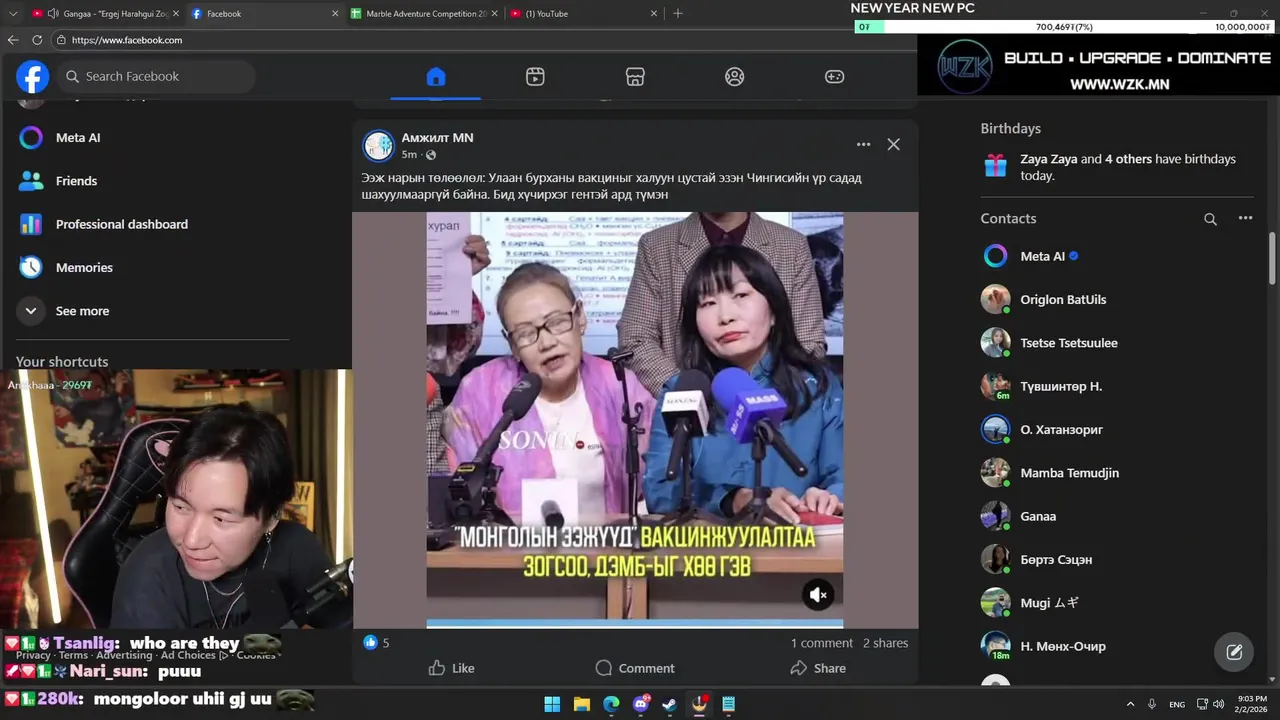
Task: Open the tab search dropdown arrow
Action: point(13,14)
